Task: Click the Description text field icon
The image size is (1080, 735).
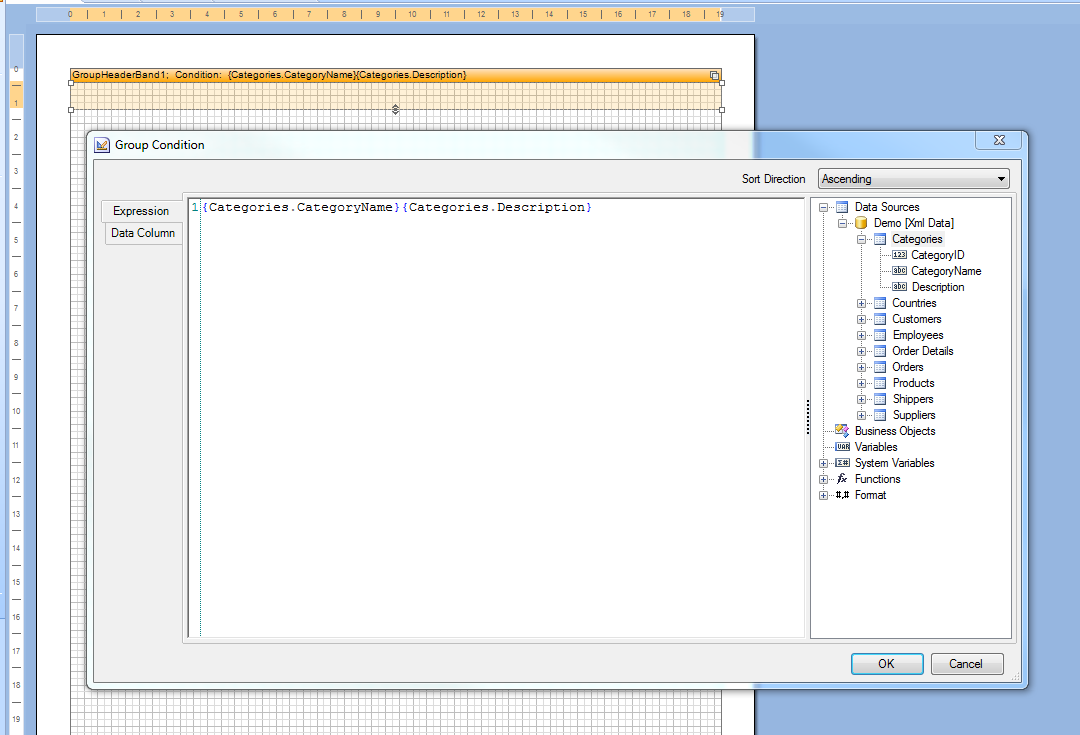Action: (x=900, y=287)
